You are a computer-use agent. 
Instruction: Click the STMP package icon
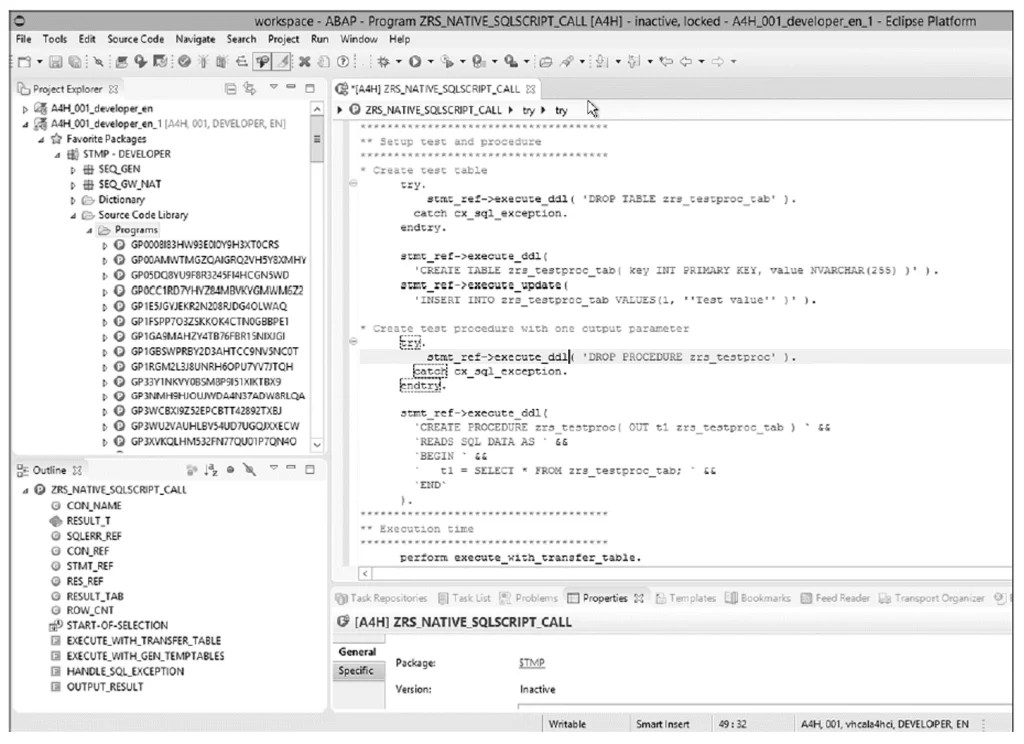click(73, 154)
